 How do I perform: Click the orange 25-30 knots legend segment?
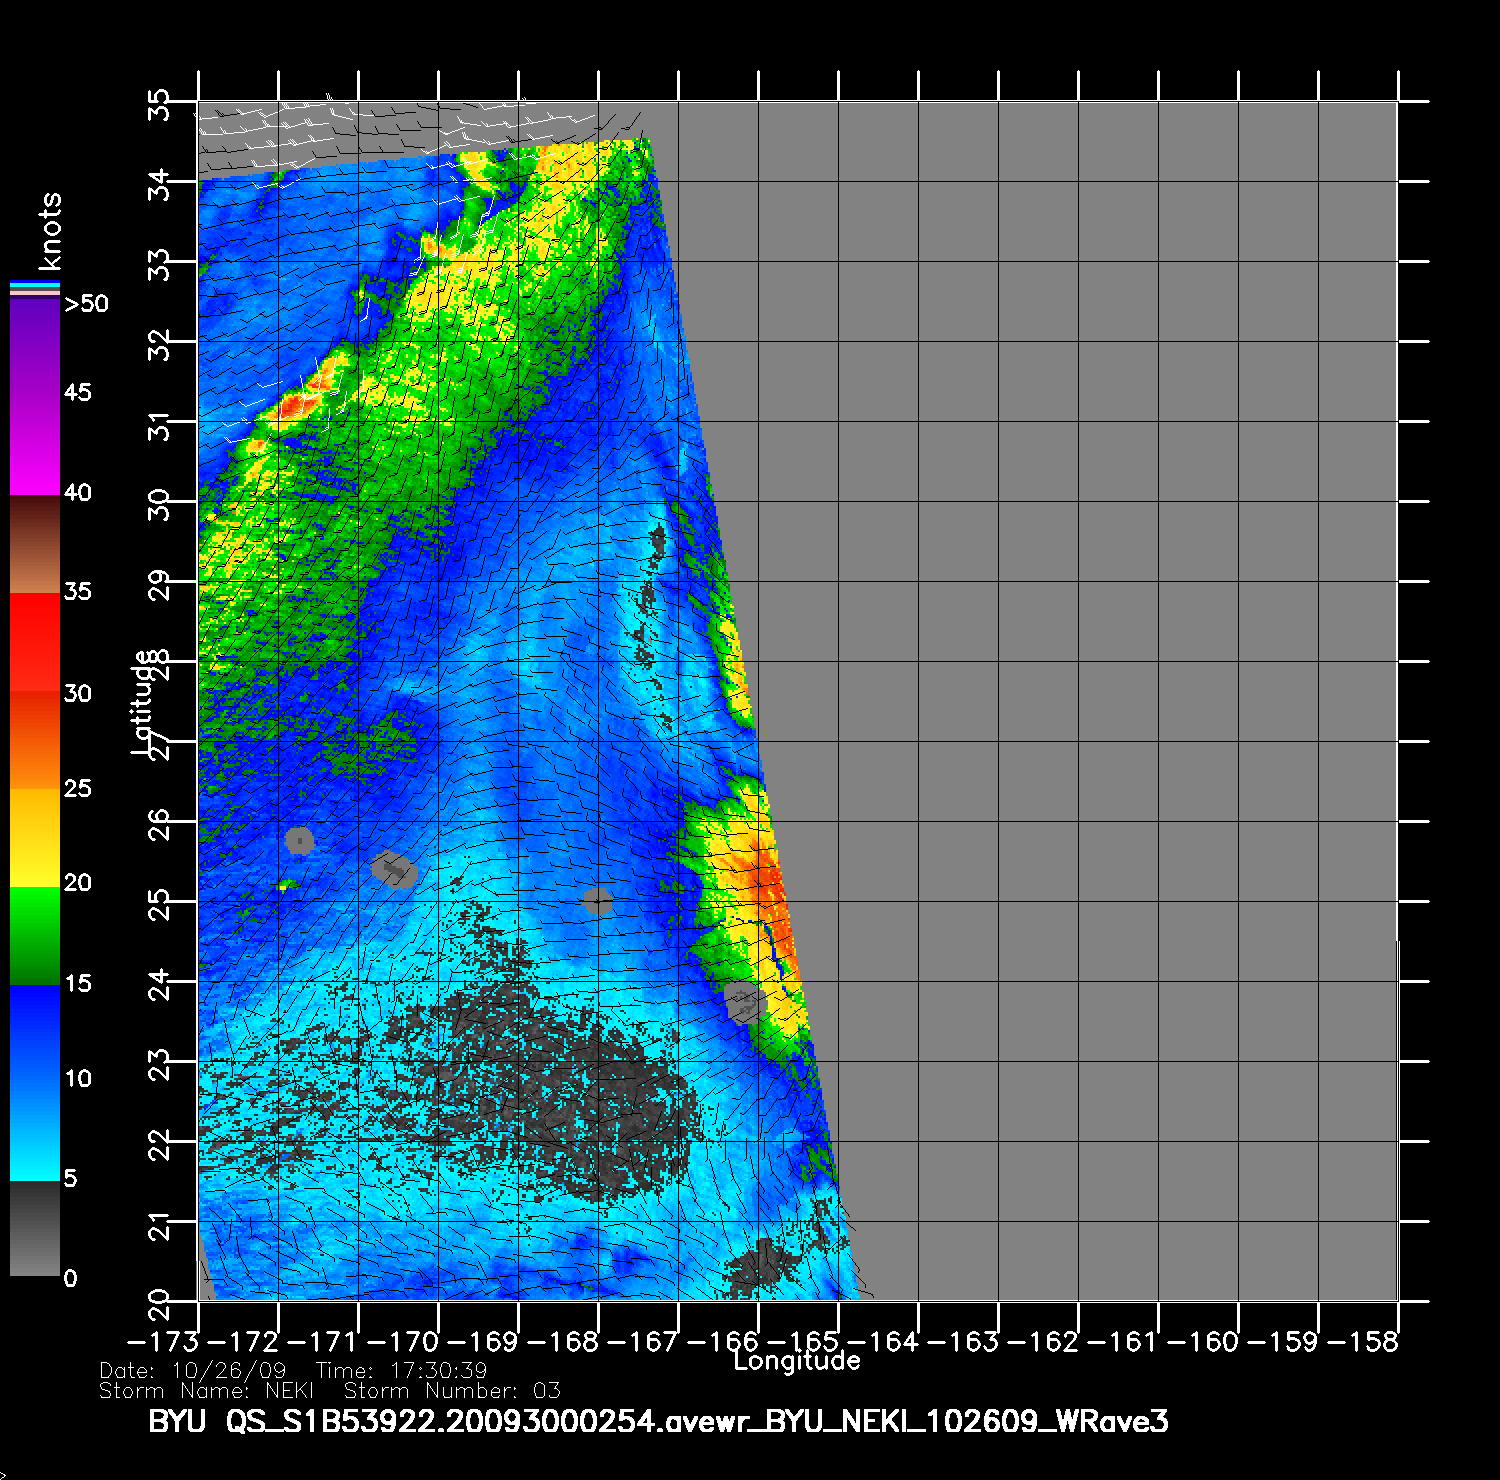click(34, 740)
